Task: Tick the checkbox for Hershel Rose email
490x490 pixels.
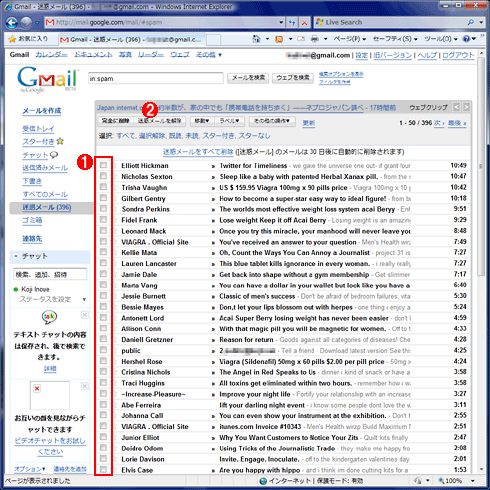Action: (x=103, y=361)
